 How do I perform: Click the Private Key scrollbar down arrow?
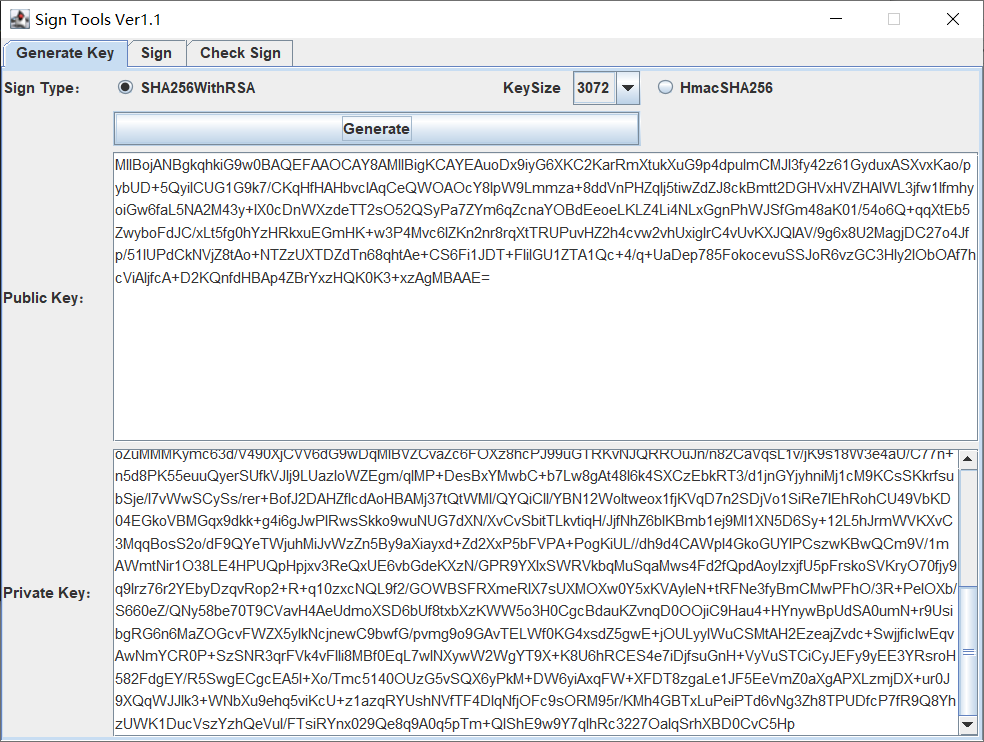point(968,725)
